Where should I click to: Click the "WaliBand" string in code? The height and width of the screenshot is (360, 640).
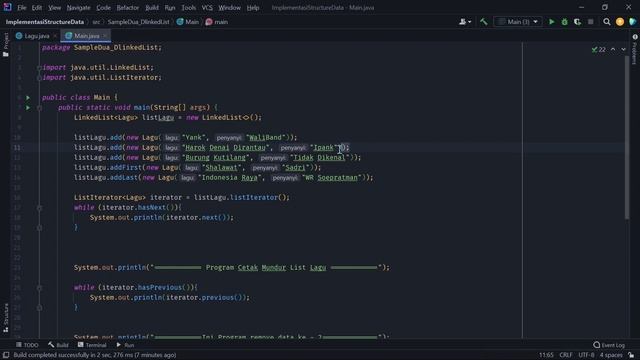(x=266, y=138)
